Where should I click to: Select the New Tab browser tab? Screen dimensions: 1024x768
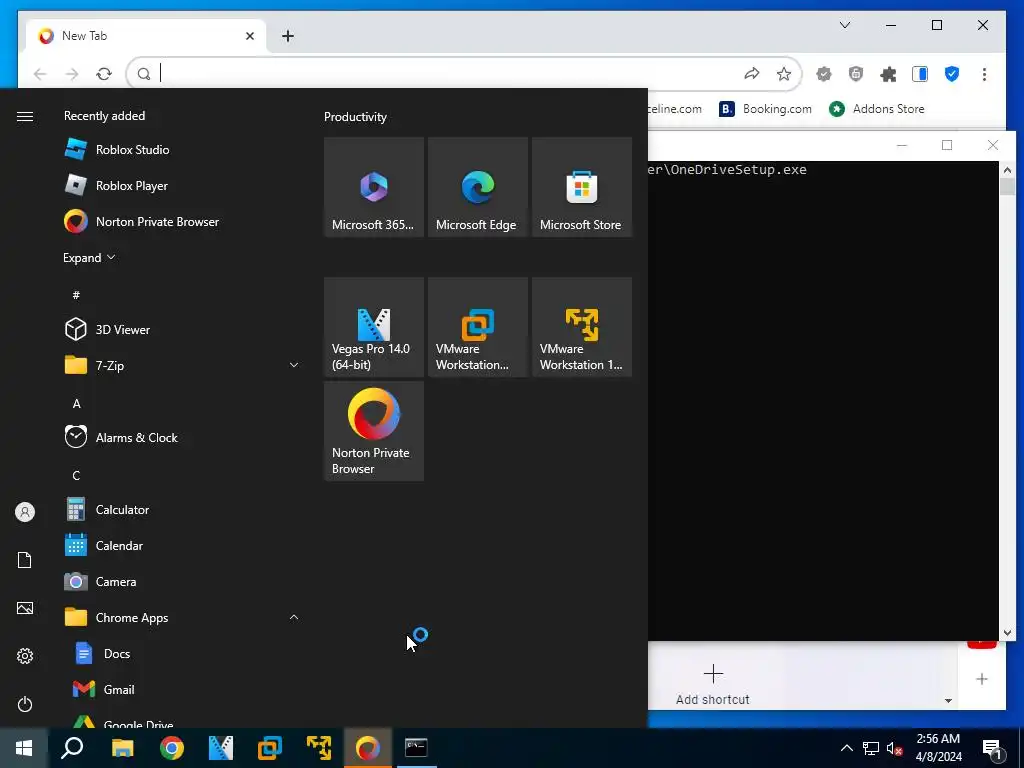[x=146, y=36]
